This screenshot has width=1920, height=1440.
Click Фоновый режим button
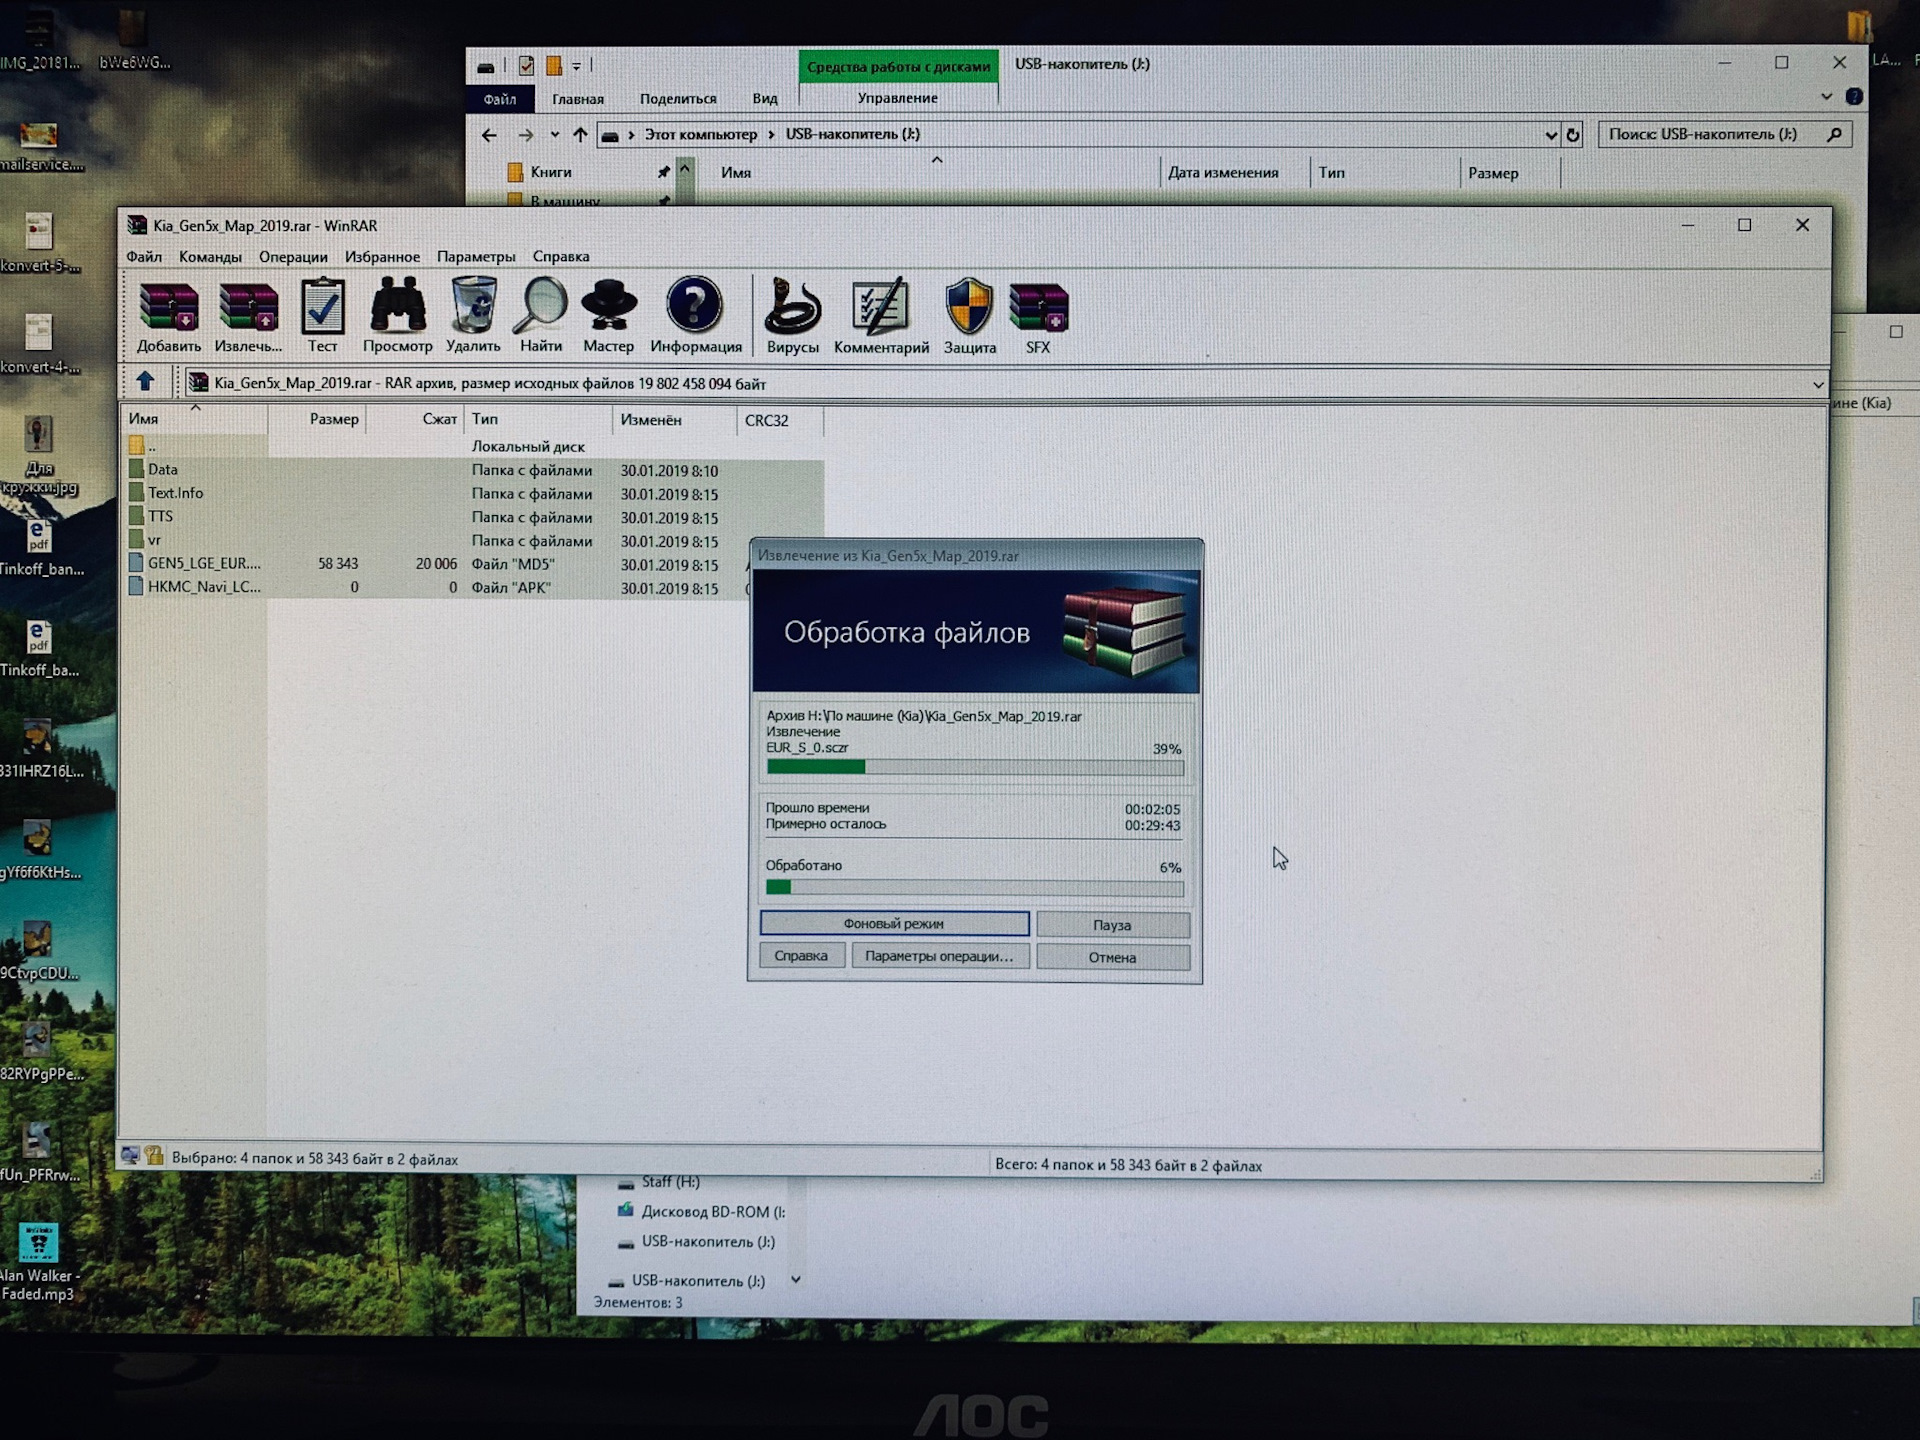tap(894, 923)
